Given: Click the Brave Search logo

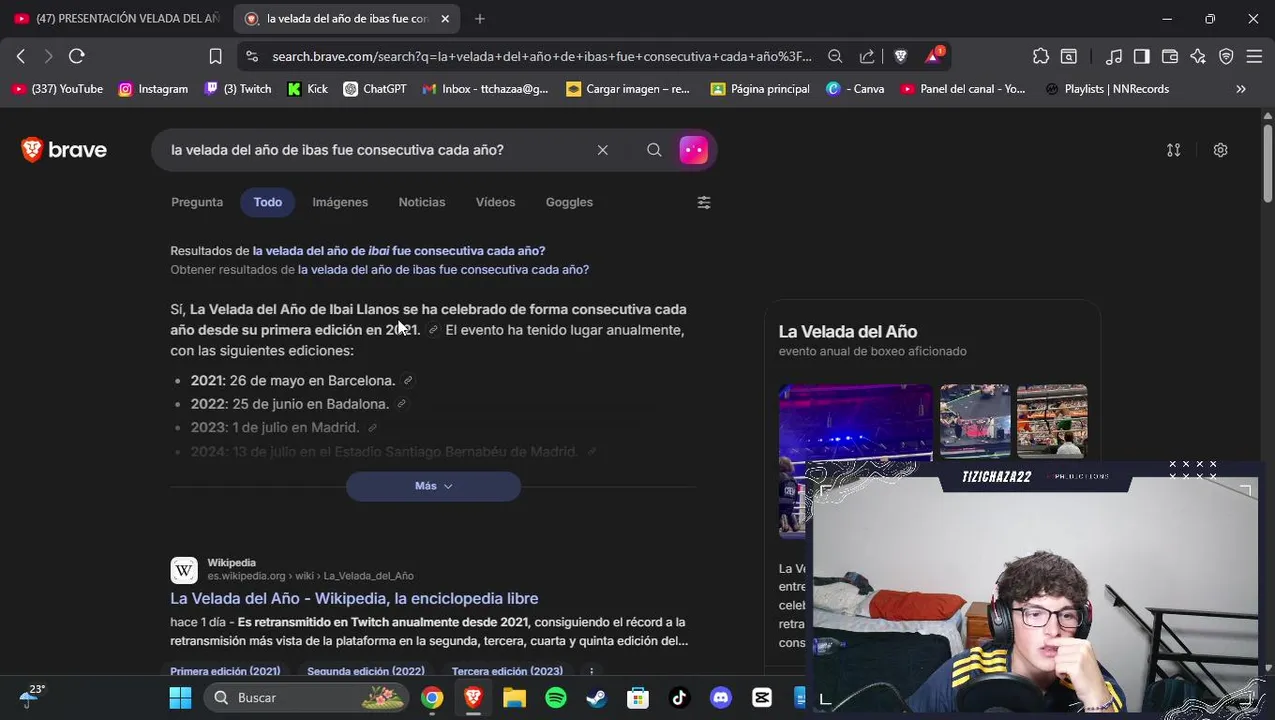Looking at the screenshot, I should pos(64,150).
